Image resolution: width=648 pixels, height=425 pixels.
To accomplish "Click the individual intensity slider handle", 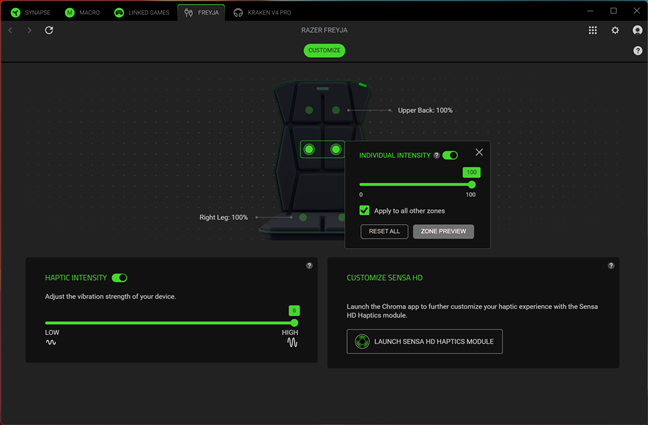I will pyautogui.click(x=472, y=184).
